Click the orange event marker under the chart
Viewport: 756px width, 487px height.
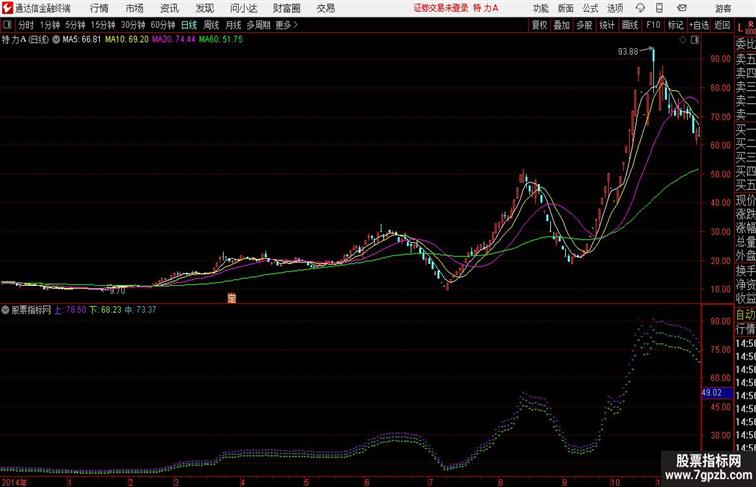point(231,298)
